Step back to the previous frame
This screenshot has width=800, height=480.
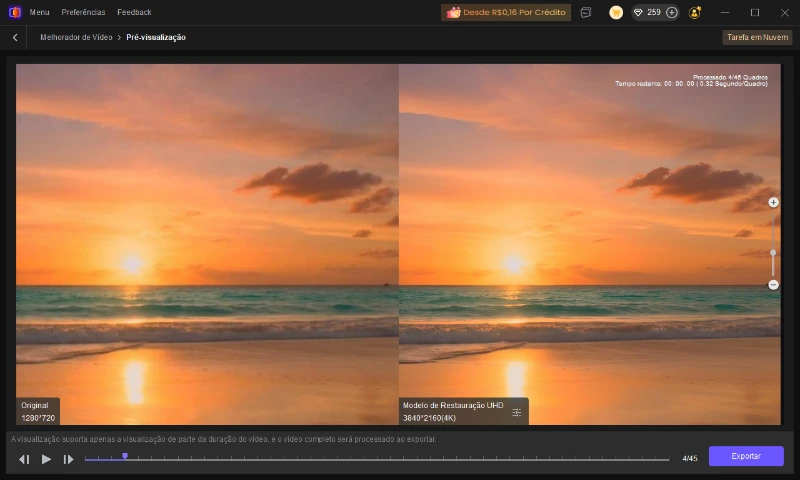click(24, 459)
